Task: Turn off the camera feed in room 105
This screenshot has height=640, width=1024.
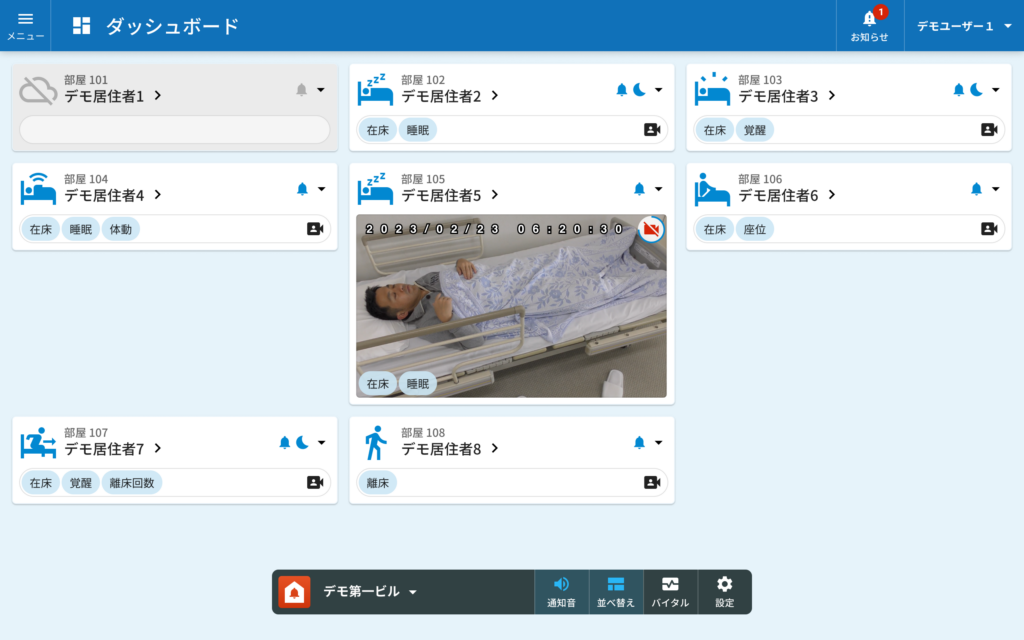Action: coord(651,230)
